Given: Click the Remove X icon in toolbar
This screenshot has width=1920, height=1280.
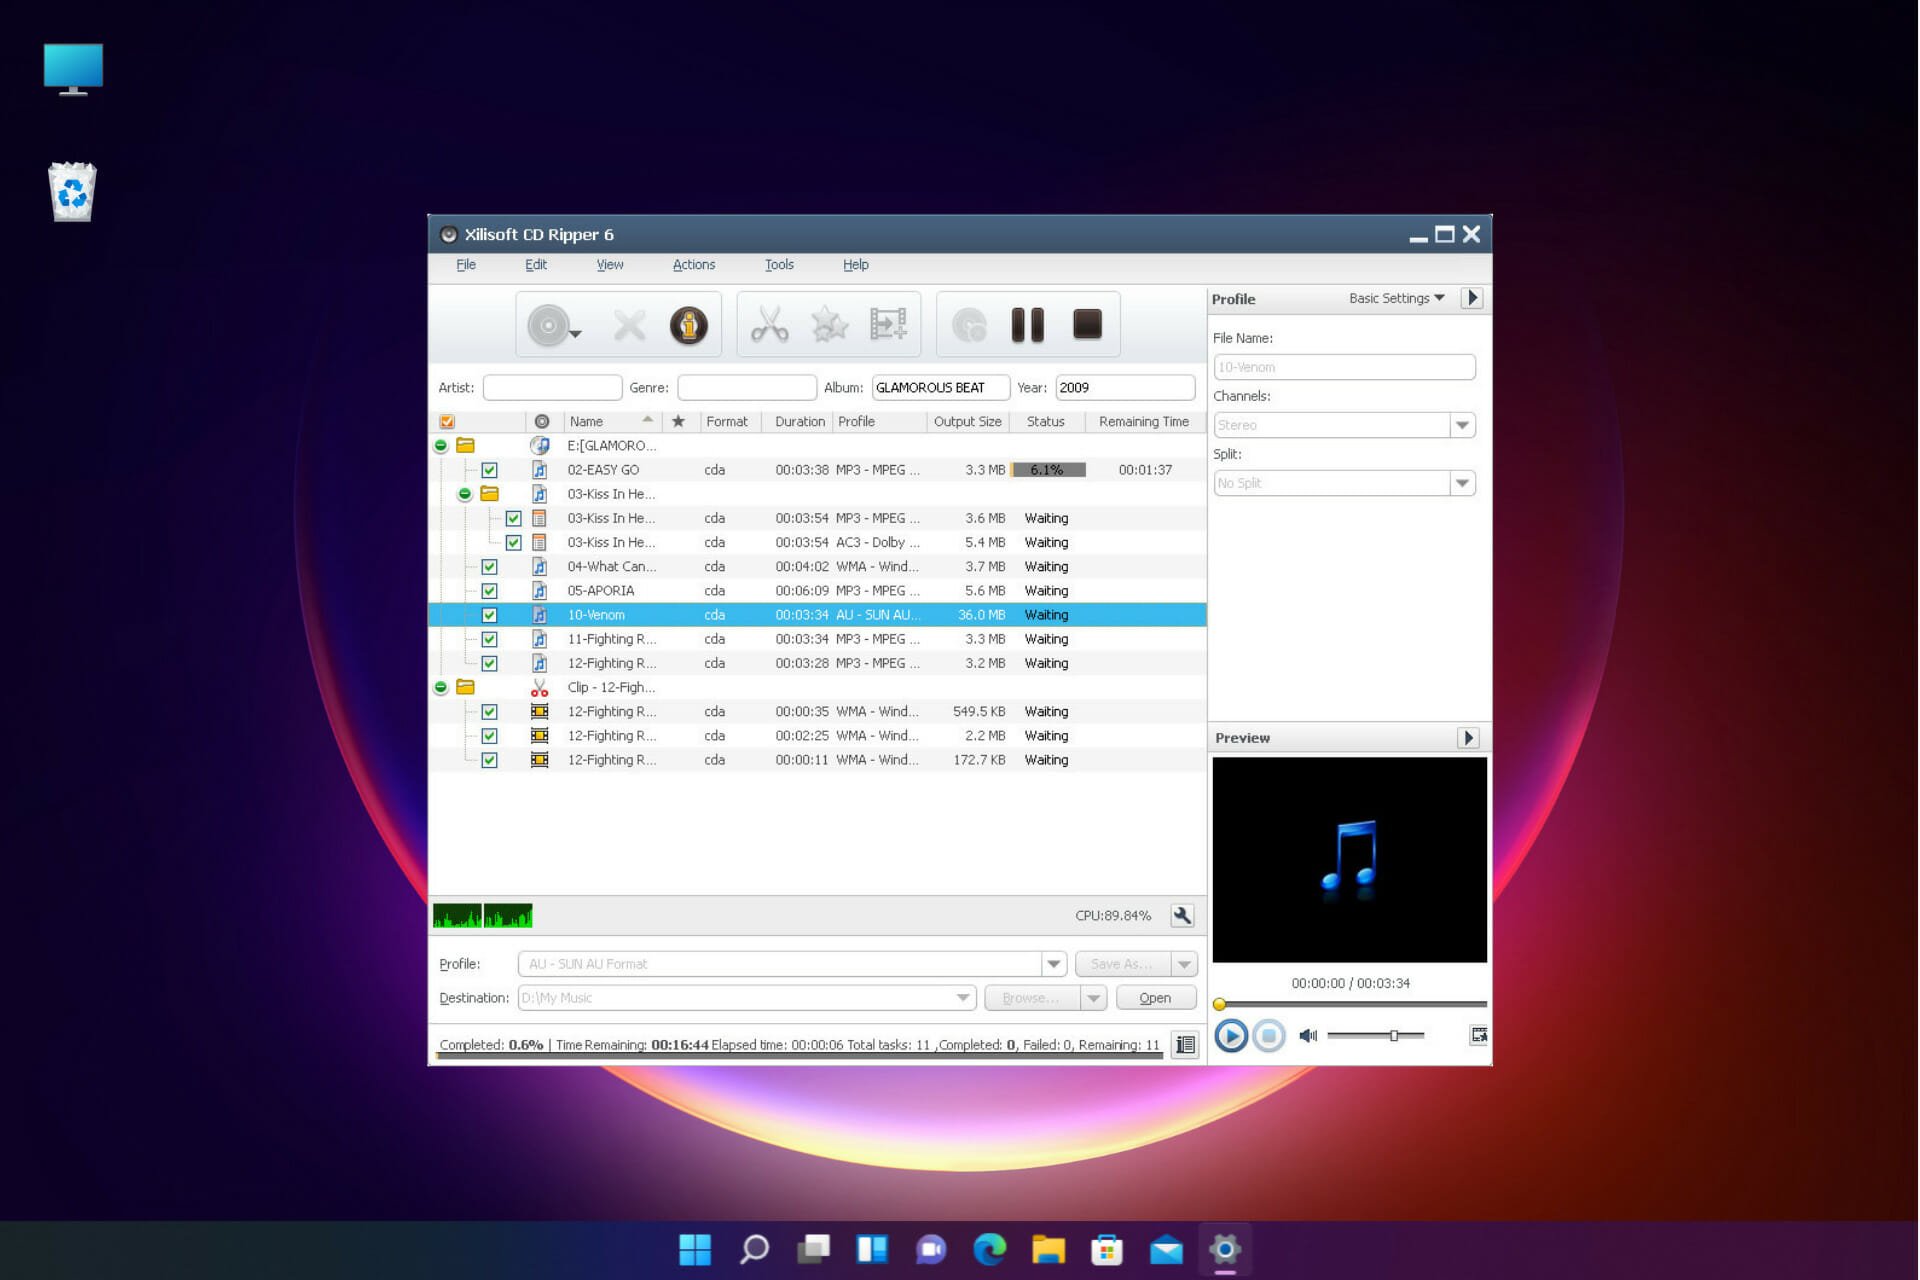Looking at the screenshot, I should click(629, 325).
